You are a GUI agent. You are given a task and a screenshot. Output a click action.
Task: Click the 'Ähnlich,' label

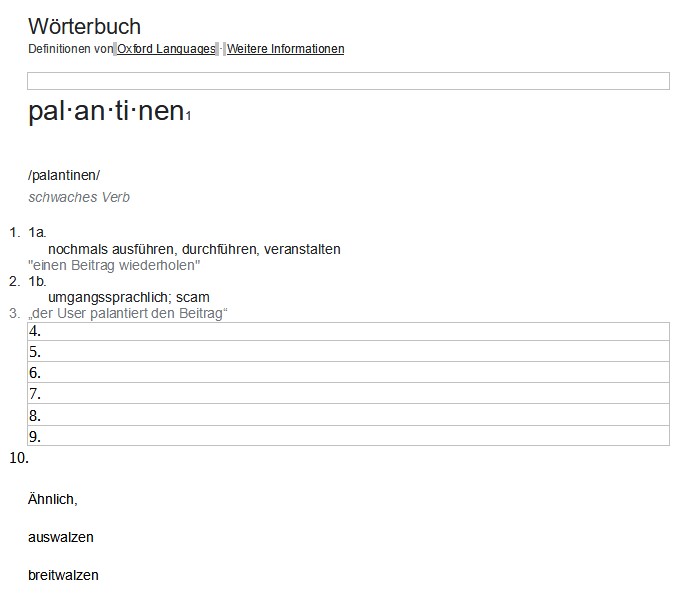point(52,499)
